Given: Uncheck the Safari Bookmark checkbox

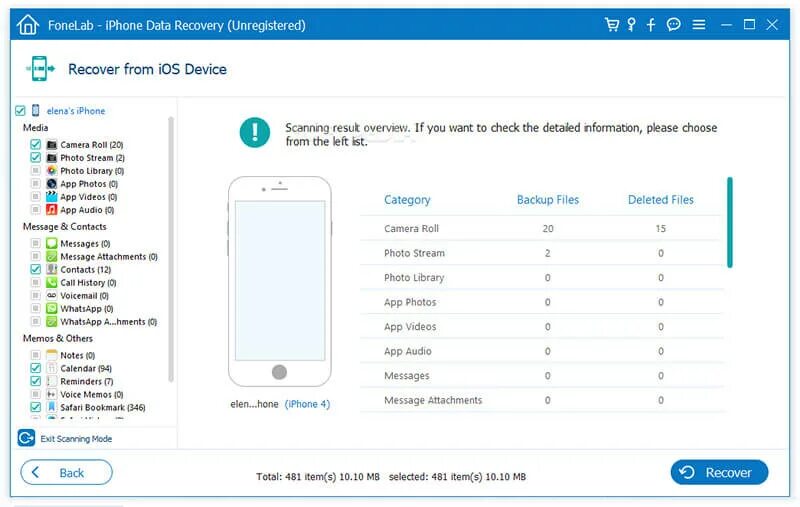Looking at the screenshot, I should click(35, 407).
